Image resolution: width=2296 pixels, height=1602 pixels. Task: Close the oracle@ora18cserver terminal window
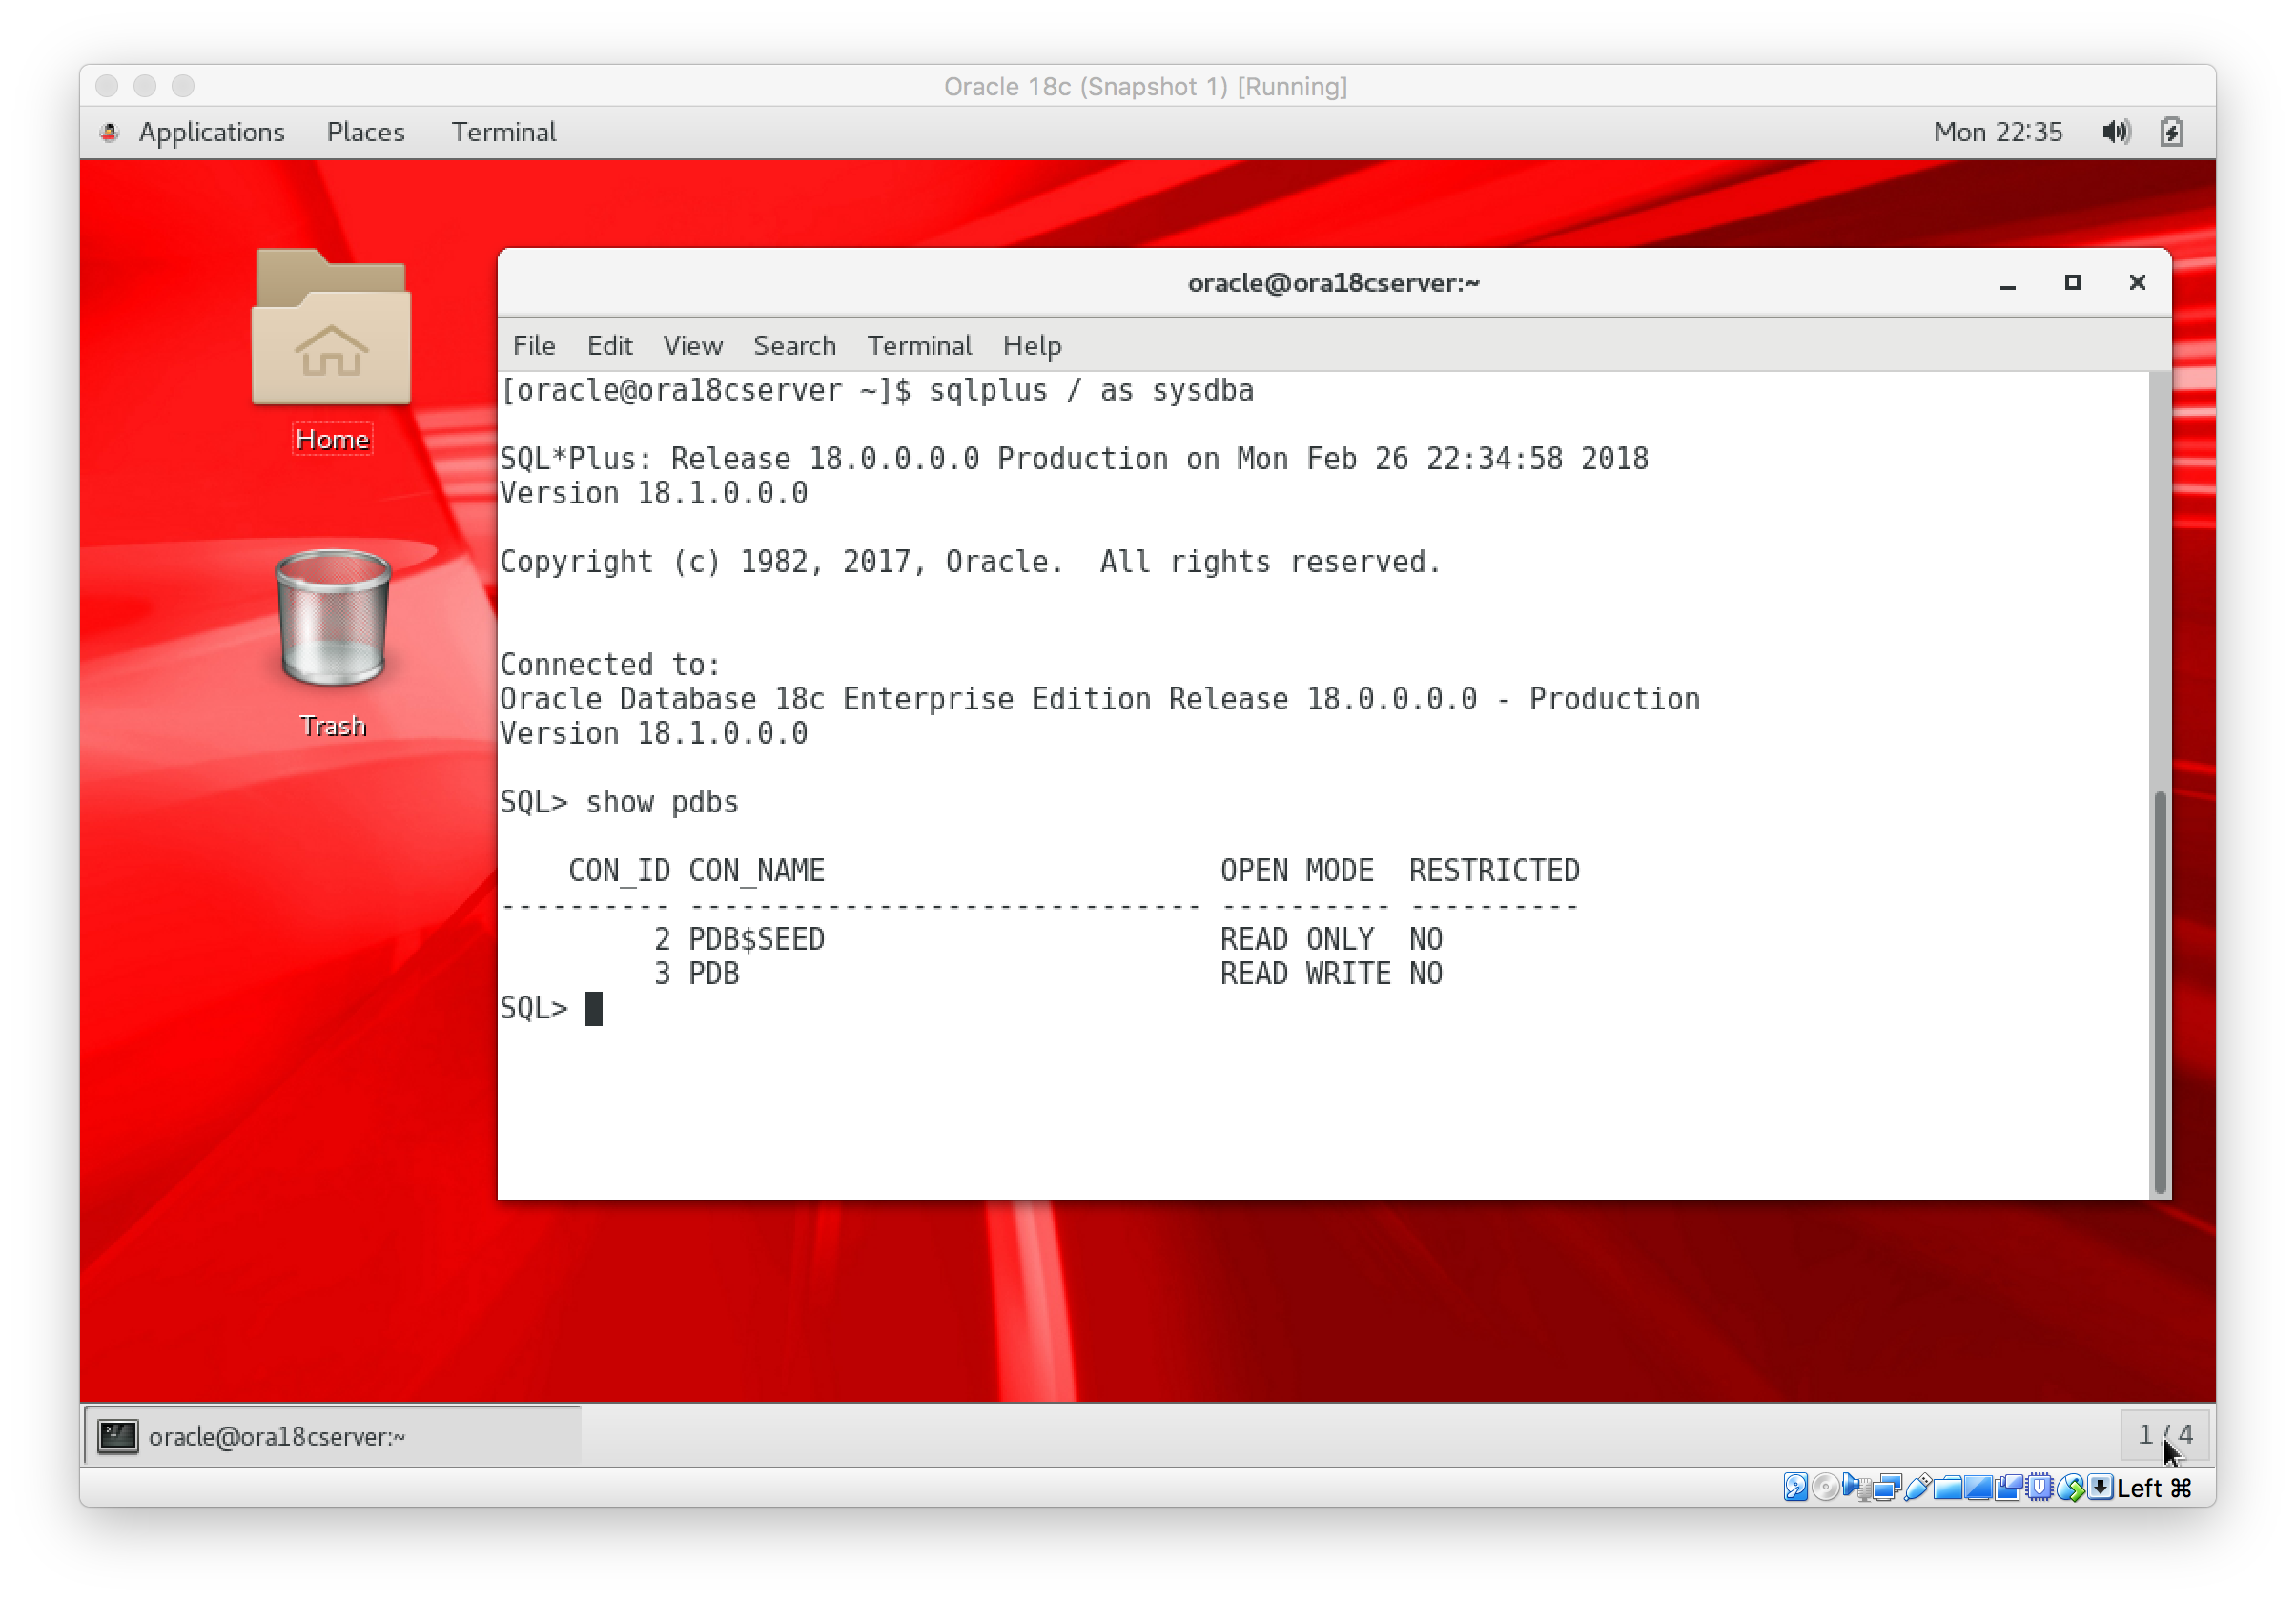tap(2137, 283)
